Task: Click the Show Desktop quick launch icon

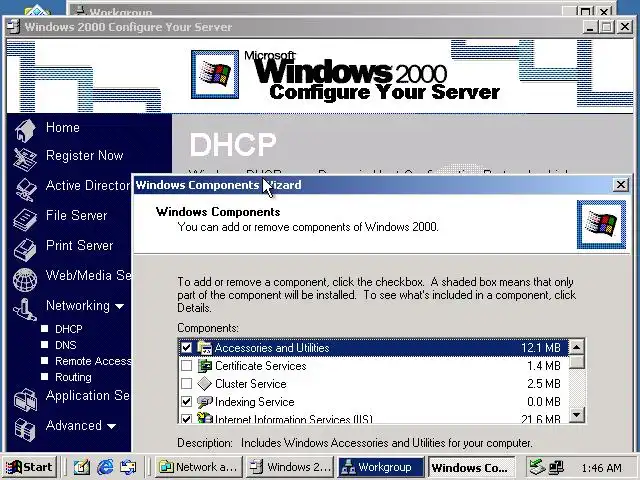Action: pos(82,467)
